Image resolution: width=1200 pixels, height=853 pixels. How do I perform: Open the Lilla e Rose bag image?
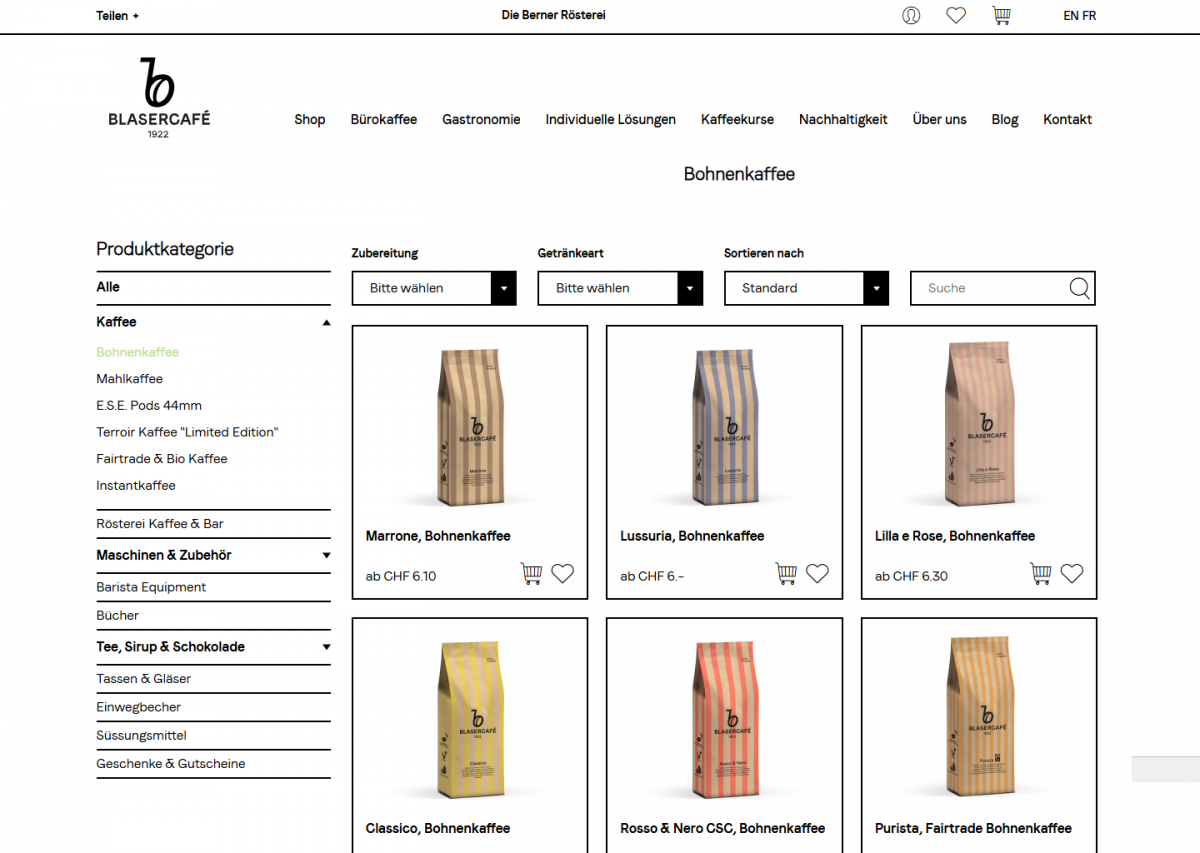tap(979, 425)
